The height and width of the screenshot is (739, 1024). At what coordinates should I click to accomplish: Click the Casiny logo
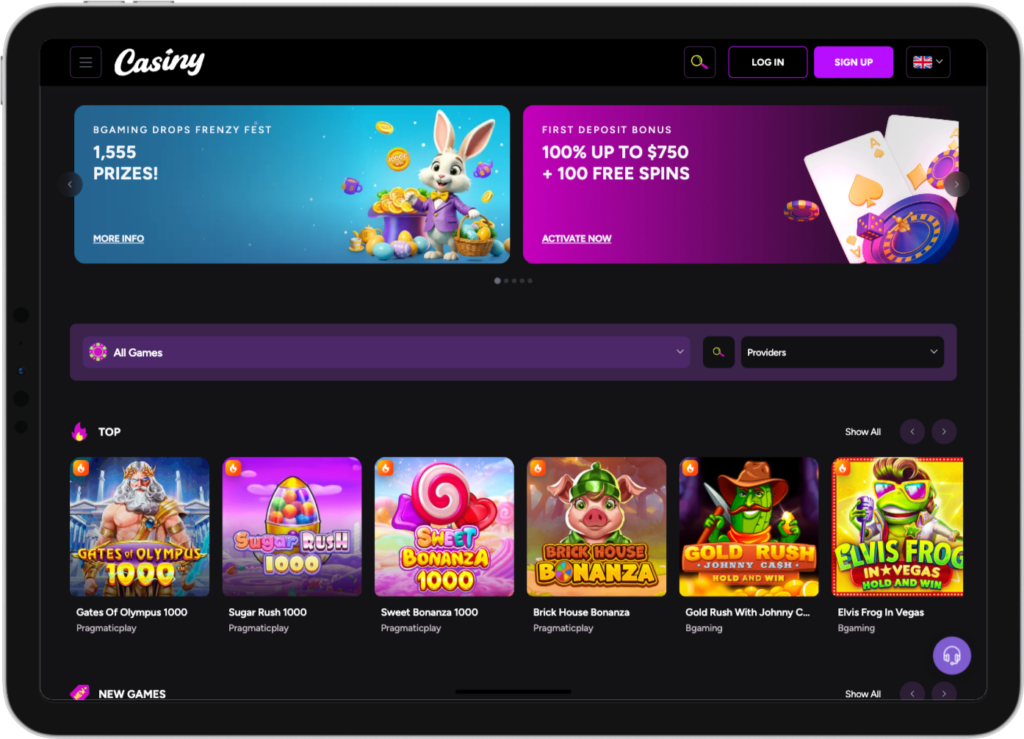[159, 62]
